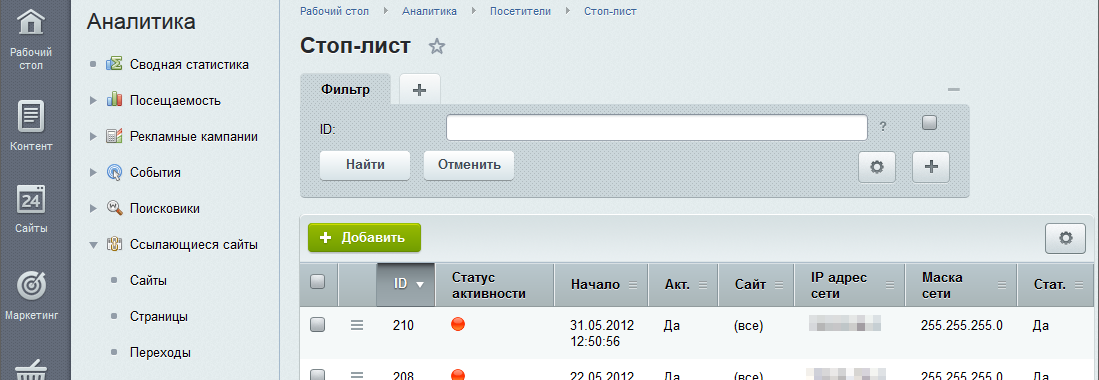Click the Поисковики magnifier icon
This screenshot has height=380, width=1099.
pyautogui.click(x=114, y=208)
